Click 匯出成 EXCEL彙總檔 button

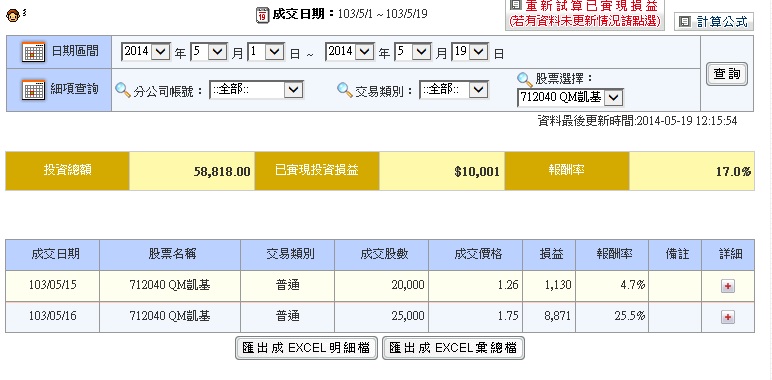click(x=453, y=348)
